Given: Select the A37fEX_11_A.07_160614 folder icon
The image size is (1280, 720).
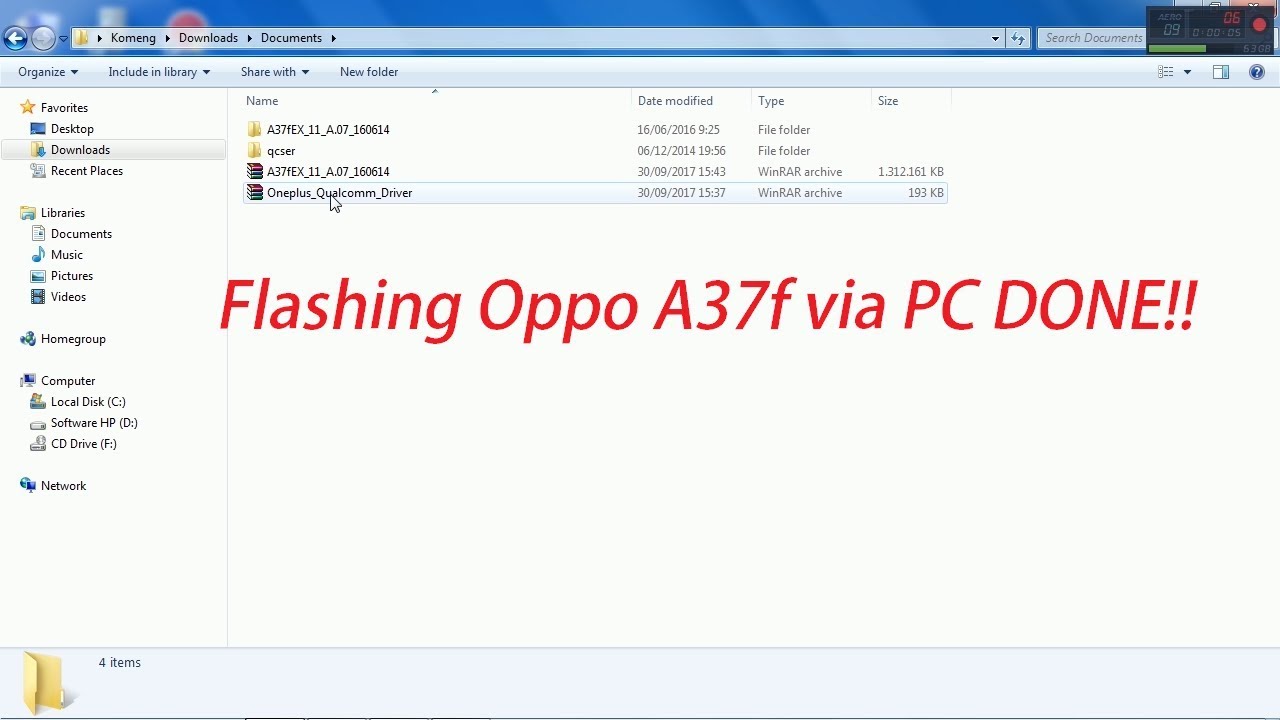Looking at the screenshot, I should (254, 130).
